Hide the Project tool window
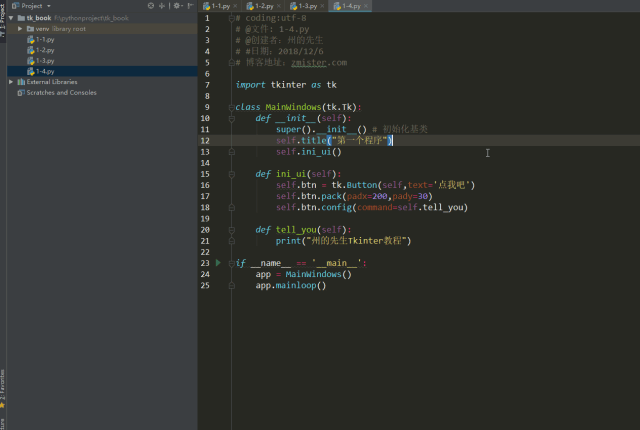The width and height of the screenshot is (640, 430). pos(190,6)
